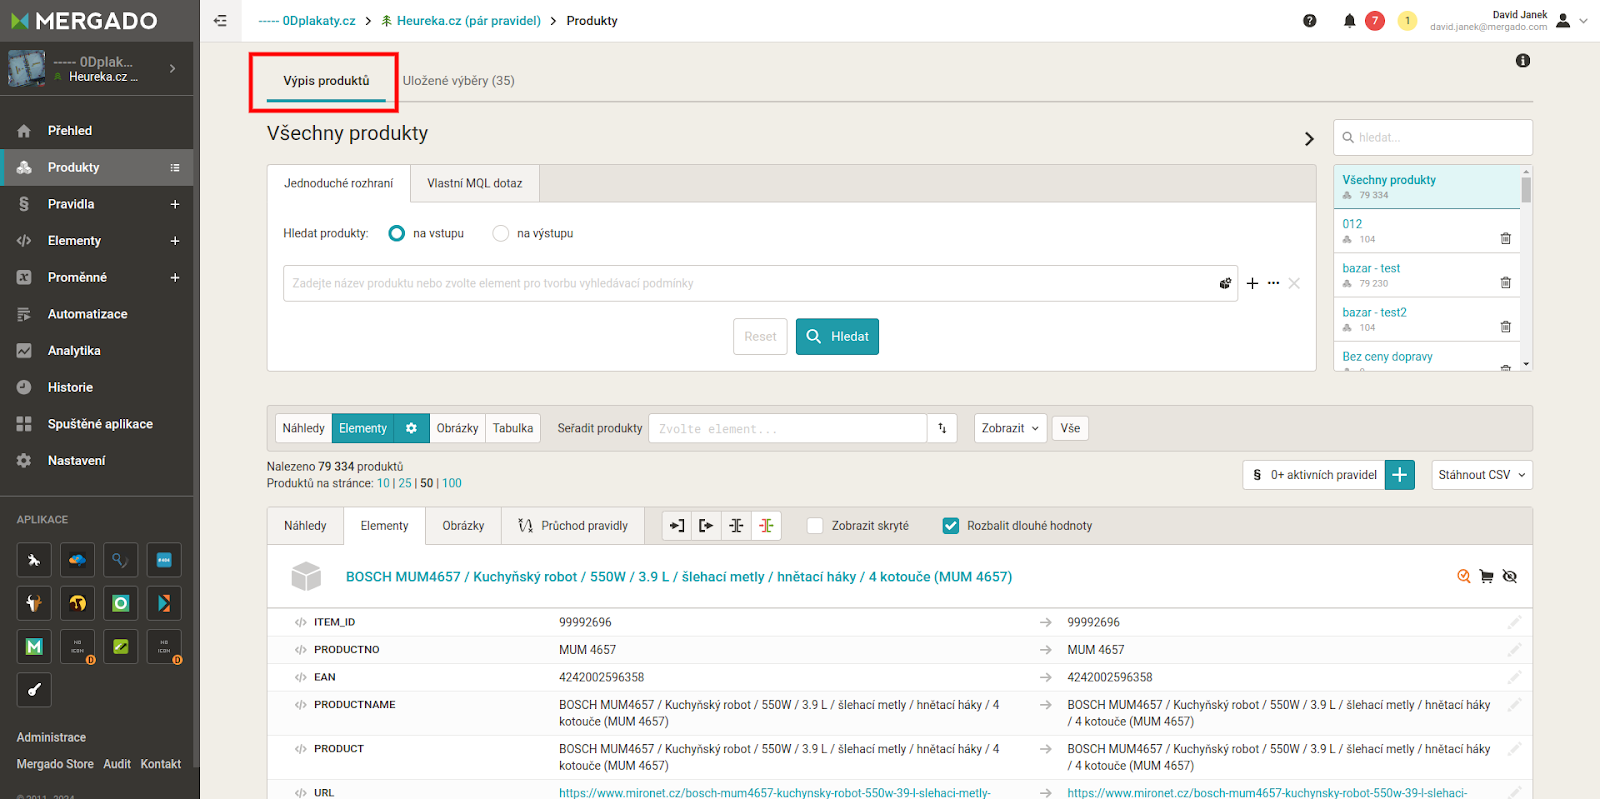The image size is (1600, 799).
Task: Delete the saved selection 012
Action: 1506,238
